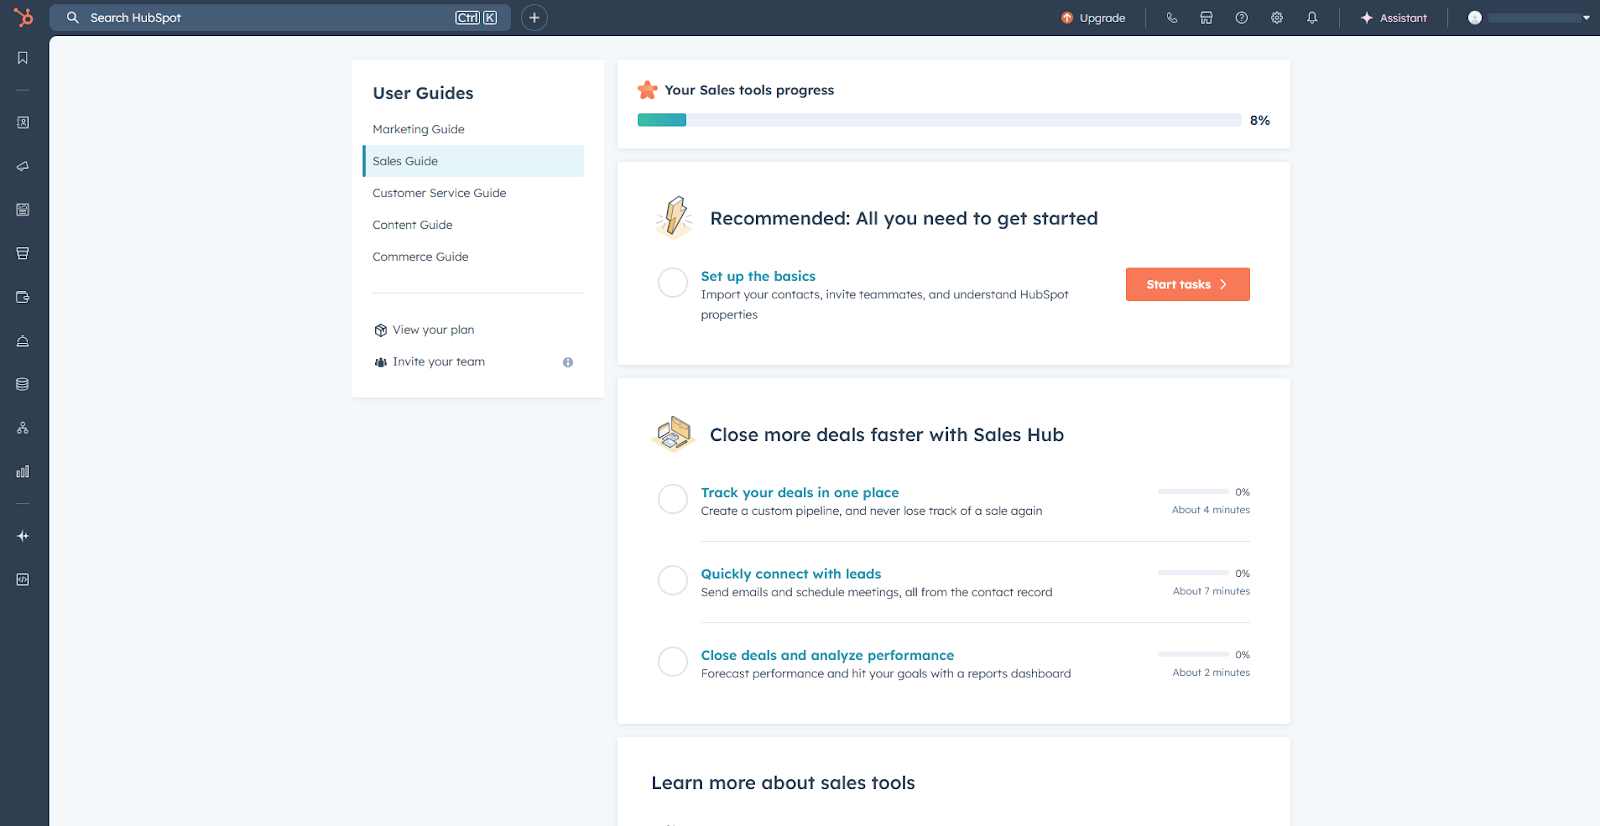This screenshot has height=826, width=1600.
Task: Click the Track your deals progress bar
Action: [1193, 492]
